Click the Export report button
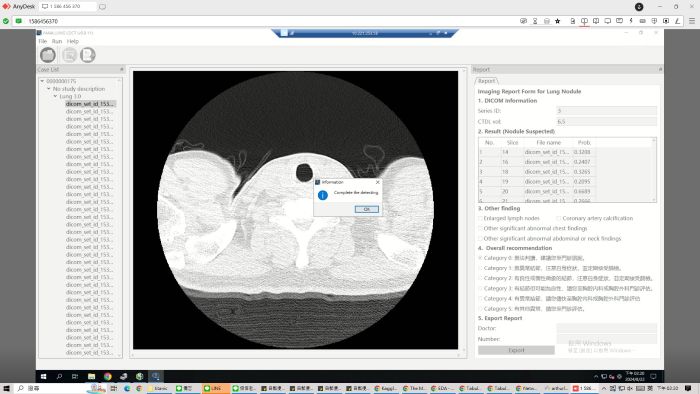 516,350
